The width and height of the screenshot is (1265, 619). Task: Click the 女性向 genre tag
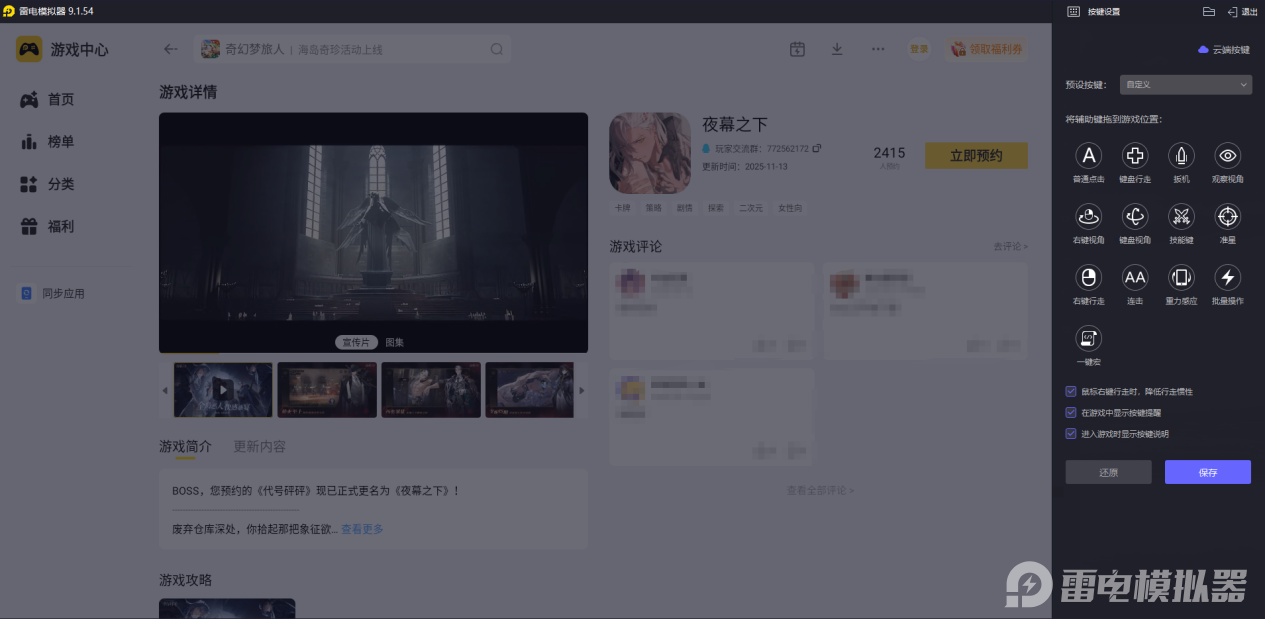pyautogui.click(x=789, y=208)
